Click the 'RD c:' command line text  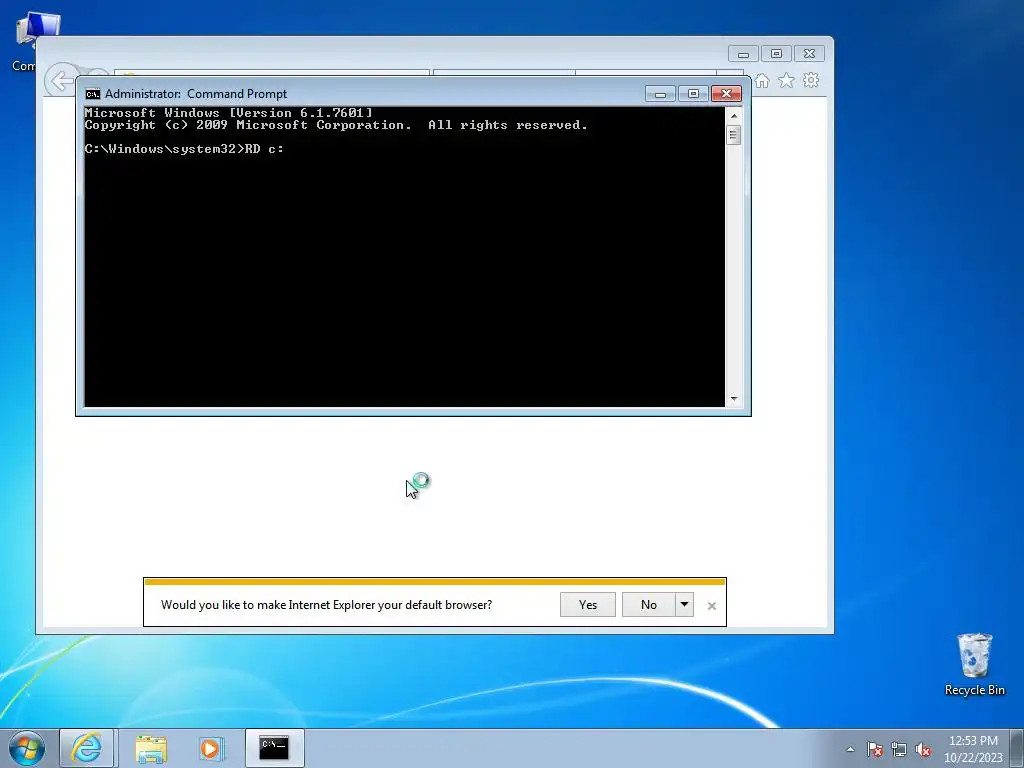[264, 149]
